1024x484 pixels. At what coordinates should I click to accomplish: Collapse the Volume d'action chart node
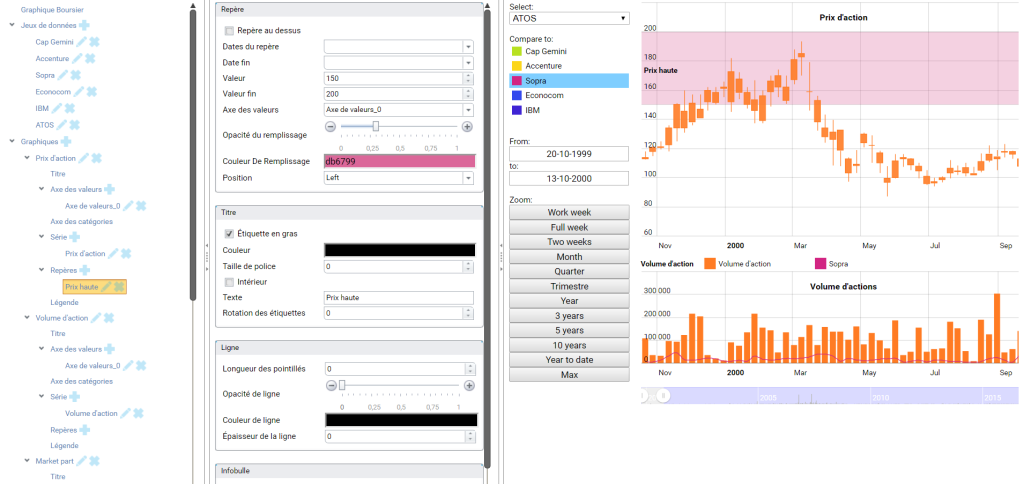pos(27,317)
